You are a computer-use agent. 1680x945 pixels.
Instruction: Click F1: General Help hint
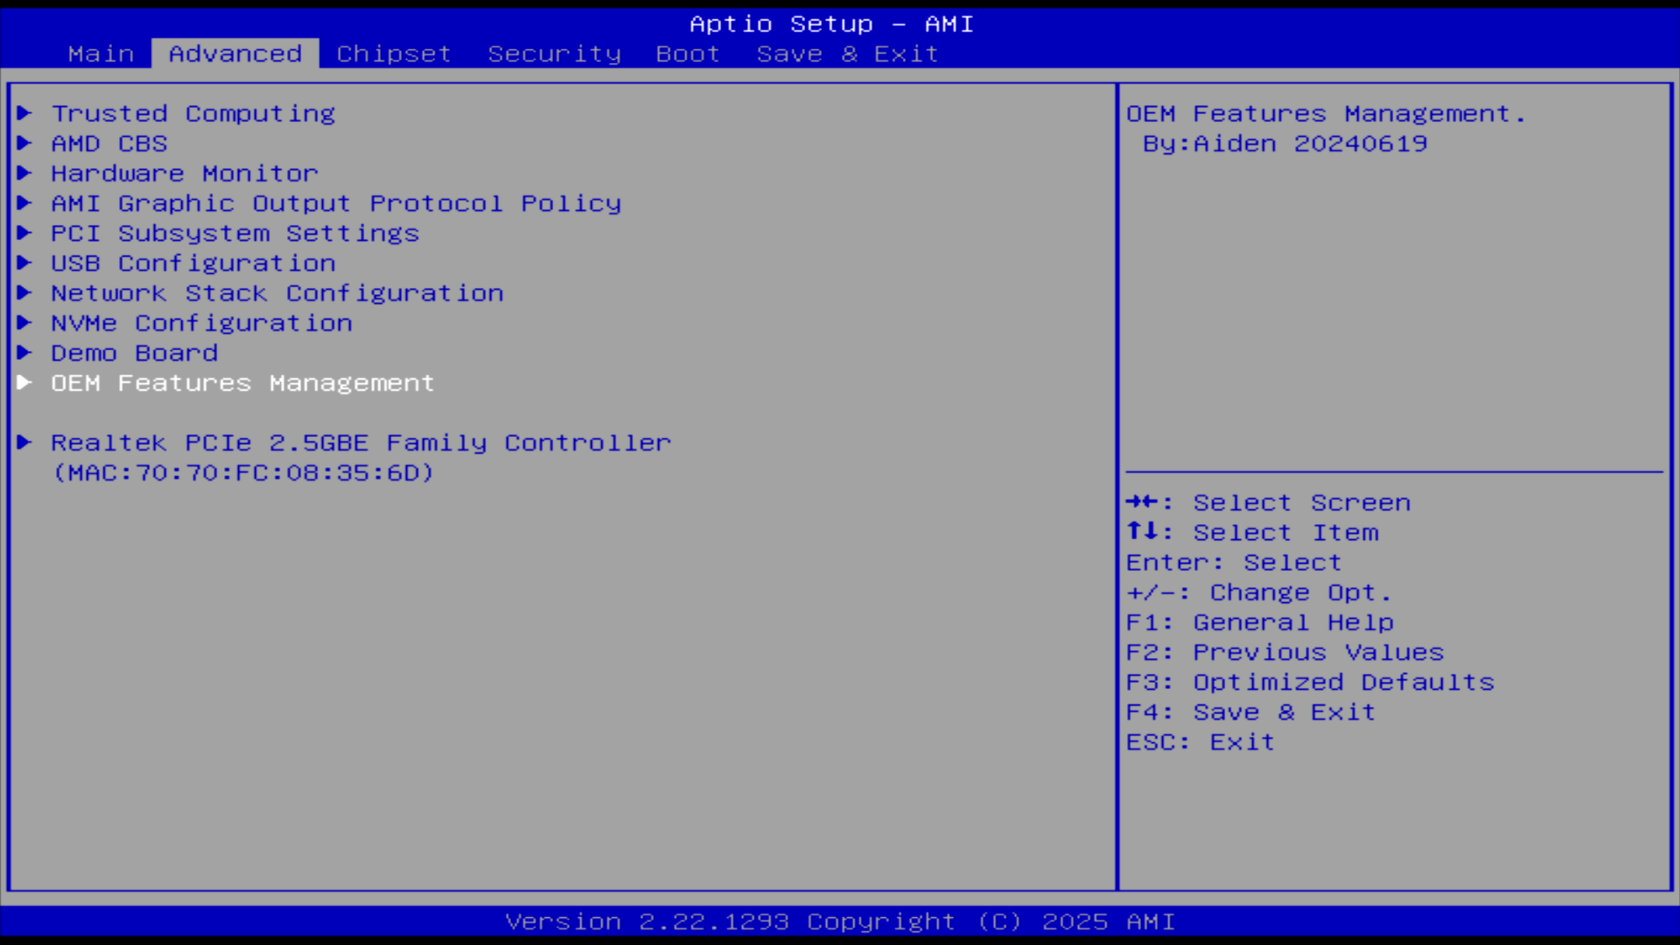coord(1260,623)
